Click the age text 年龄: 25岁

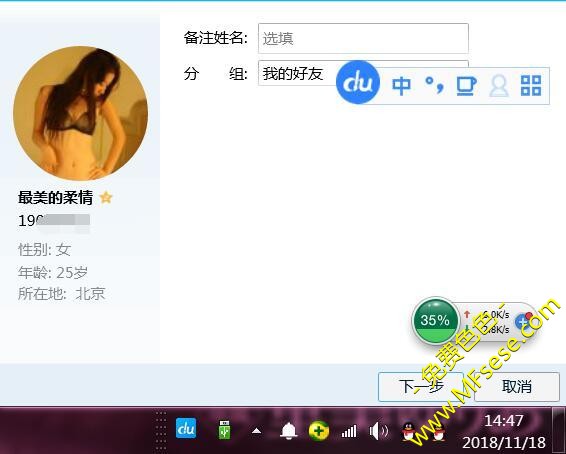[53, 272]
